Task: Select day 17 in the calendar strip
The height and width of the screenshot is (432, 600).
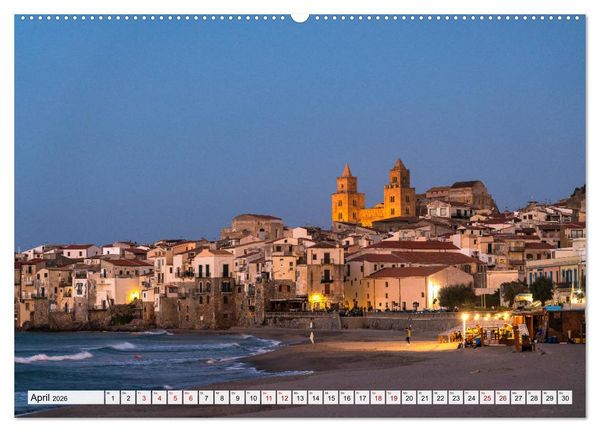Action: point(362,398)
